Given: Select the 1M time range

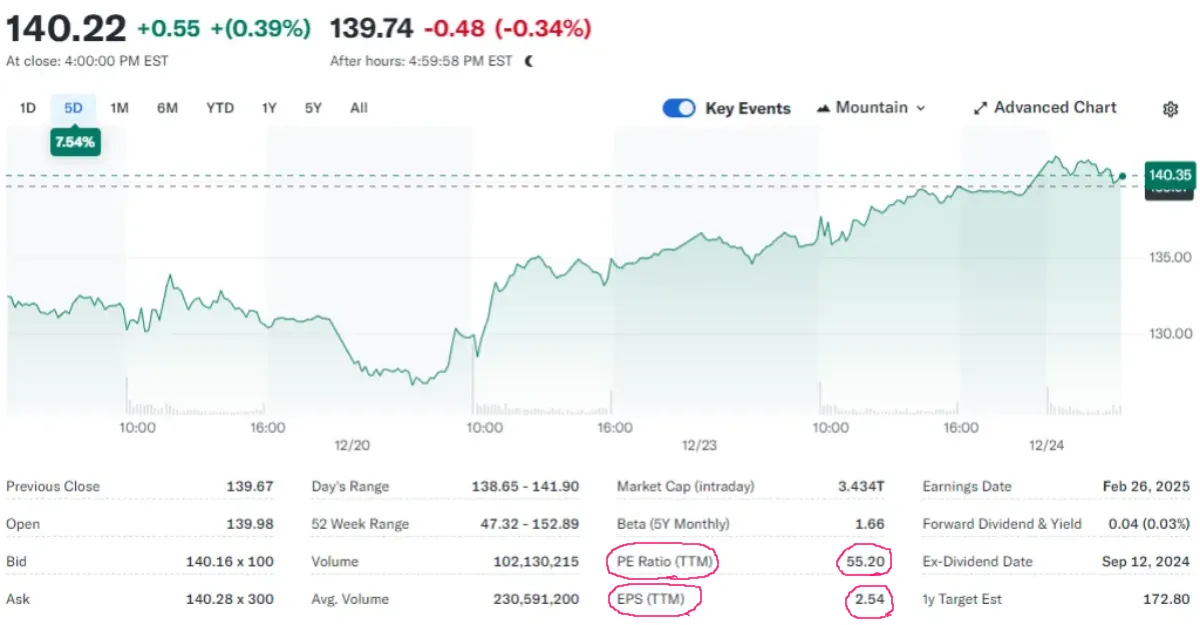Looking at the screenshot, I should click(x=119, y=108).
